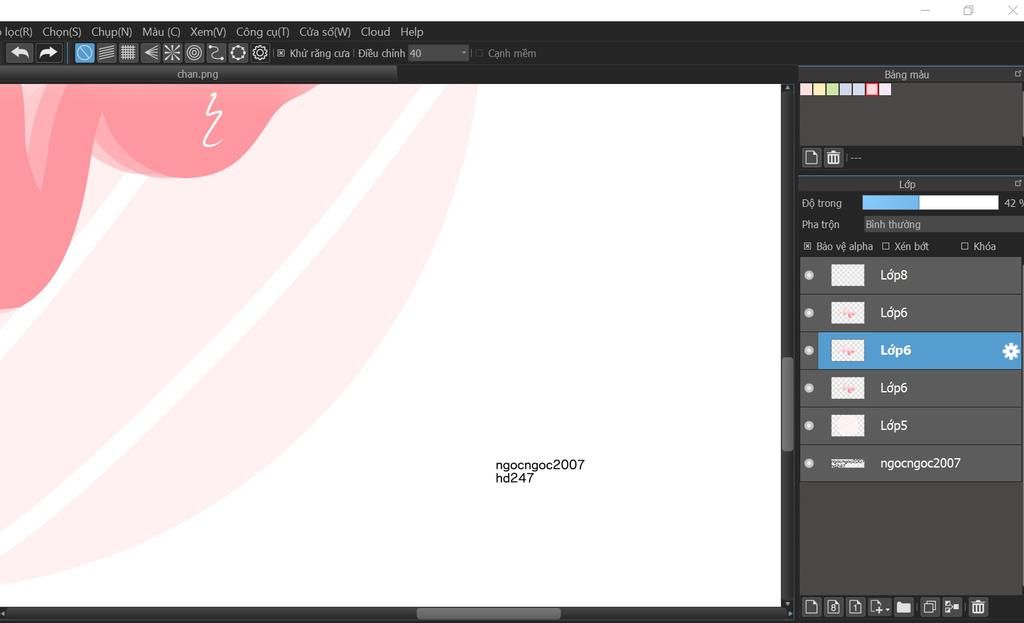1024x623 pixels.
Task: Select the dotted circle snap icon
Action: coord(238,53)
